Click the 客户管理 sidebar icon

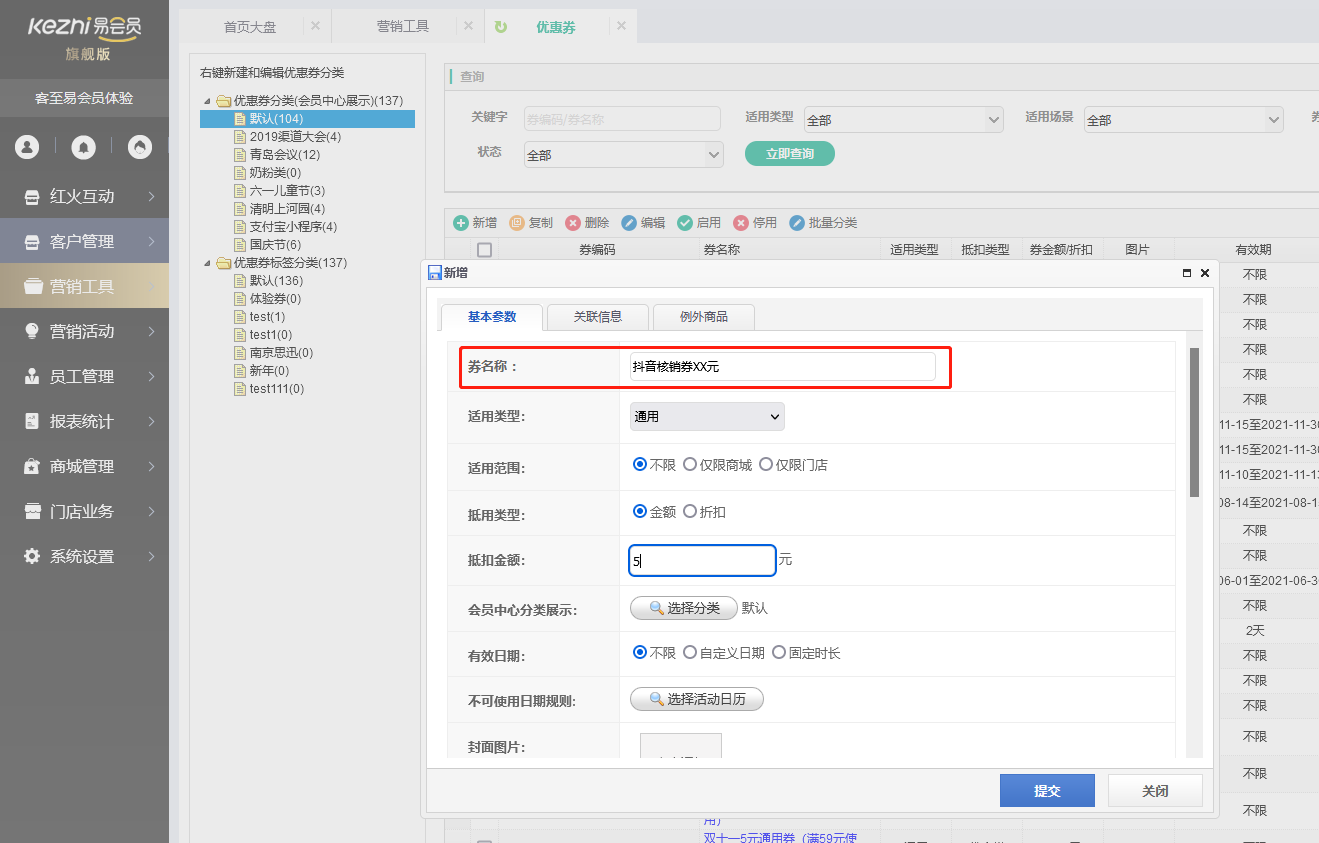[33, 242]
